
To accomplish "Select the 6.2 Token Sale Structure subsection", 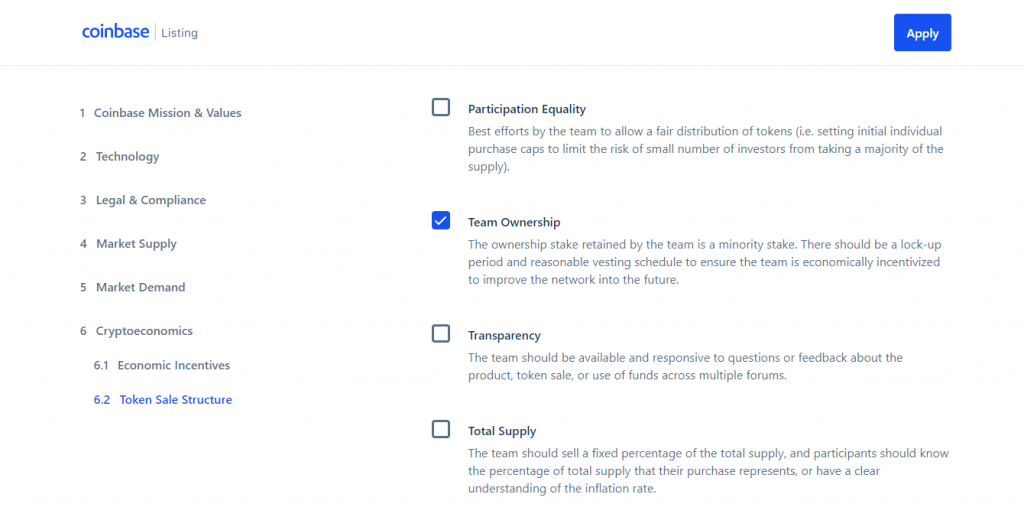I will point(163,400).
